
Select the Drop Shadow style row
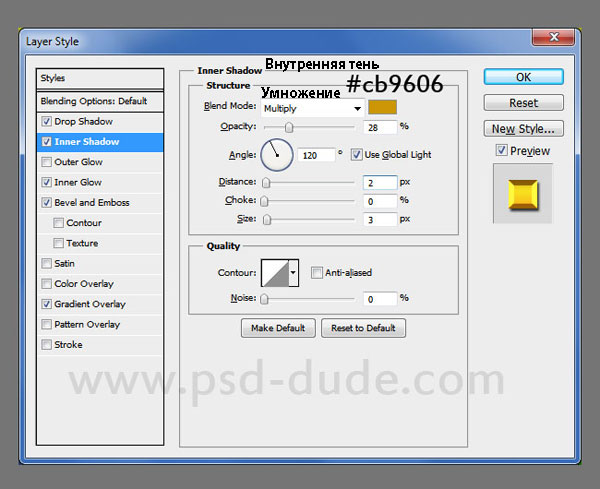click(100, 121)
